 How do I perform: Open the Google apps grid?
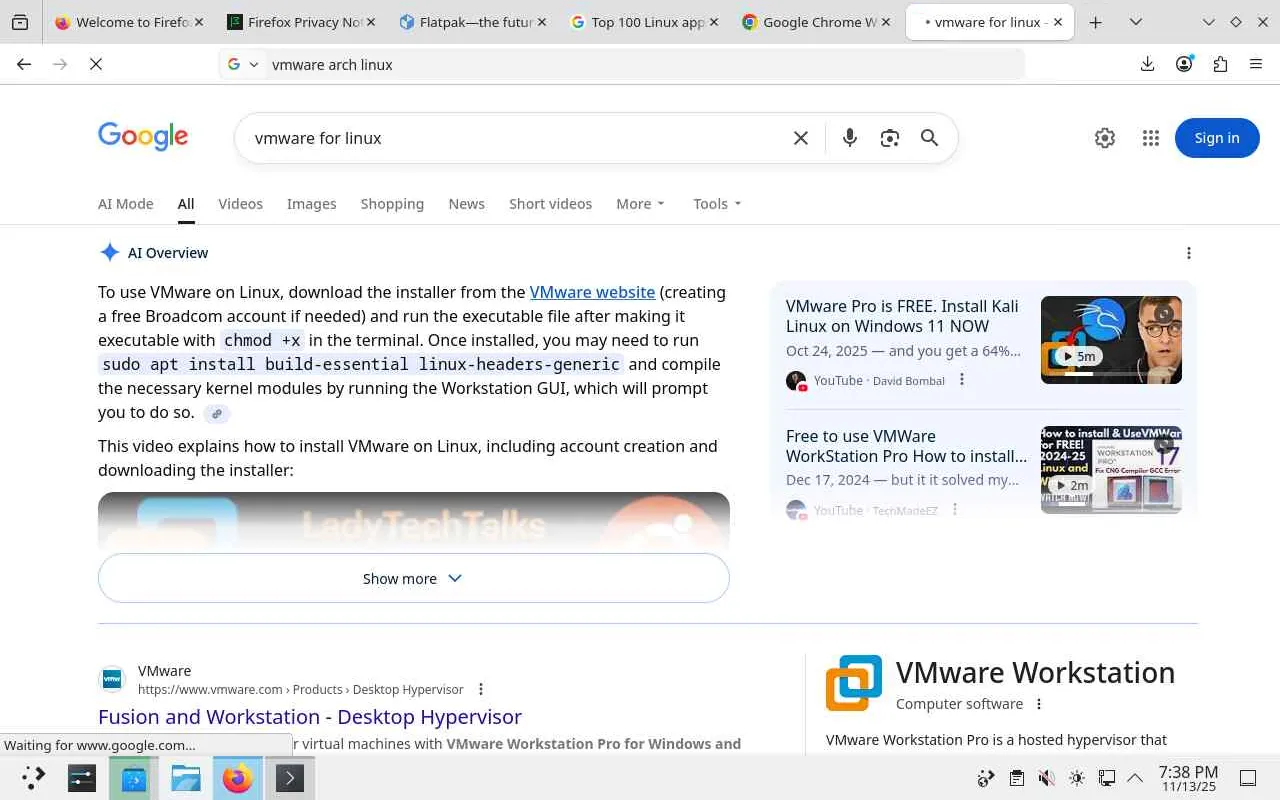pyautogui.click(x=1150, y=138)
